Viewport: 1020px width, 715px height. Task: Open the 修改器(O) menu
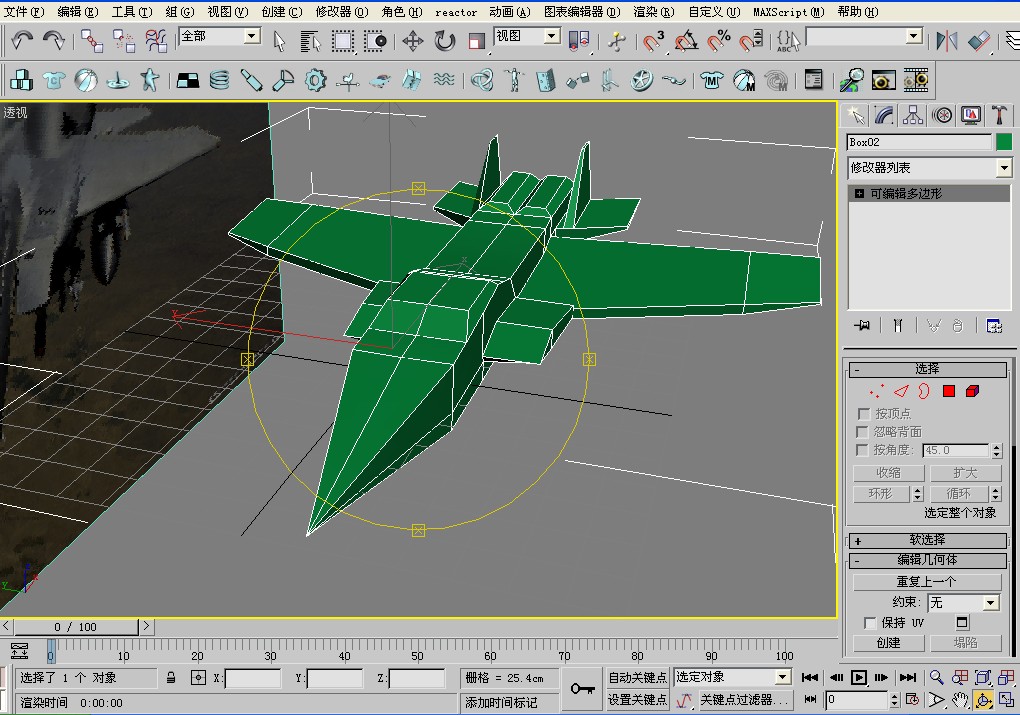pyautogui.click(x=342, y=12)
